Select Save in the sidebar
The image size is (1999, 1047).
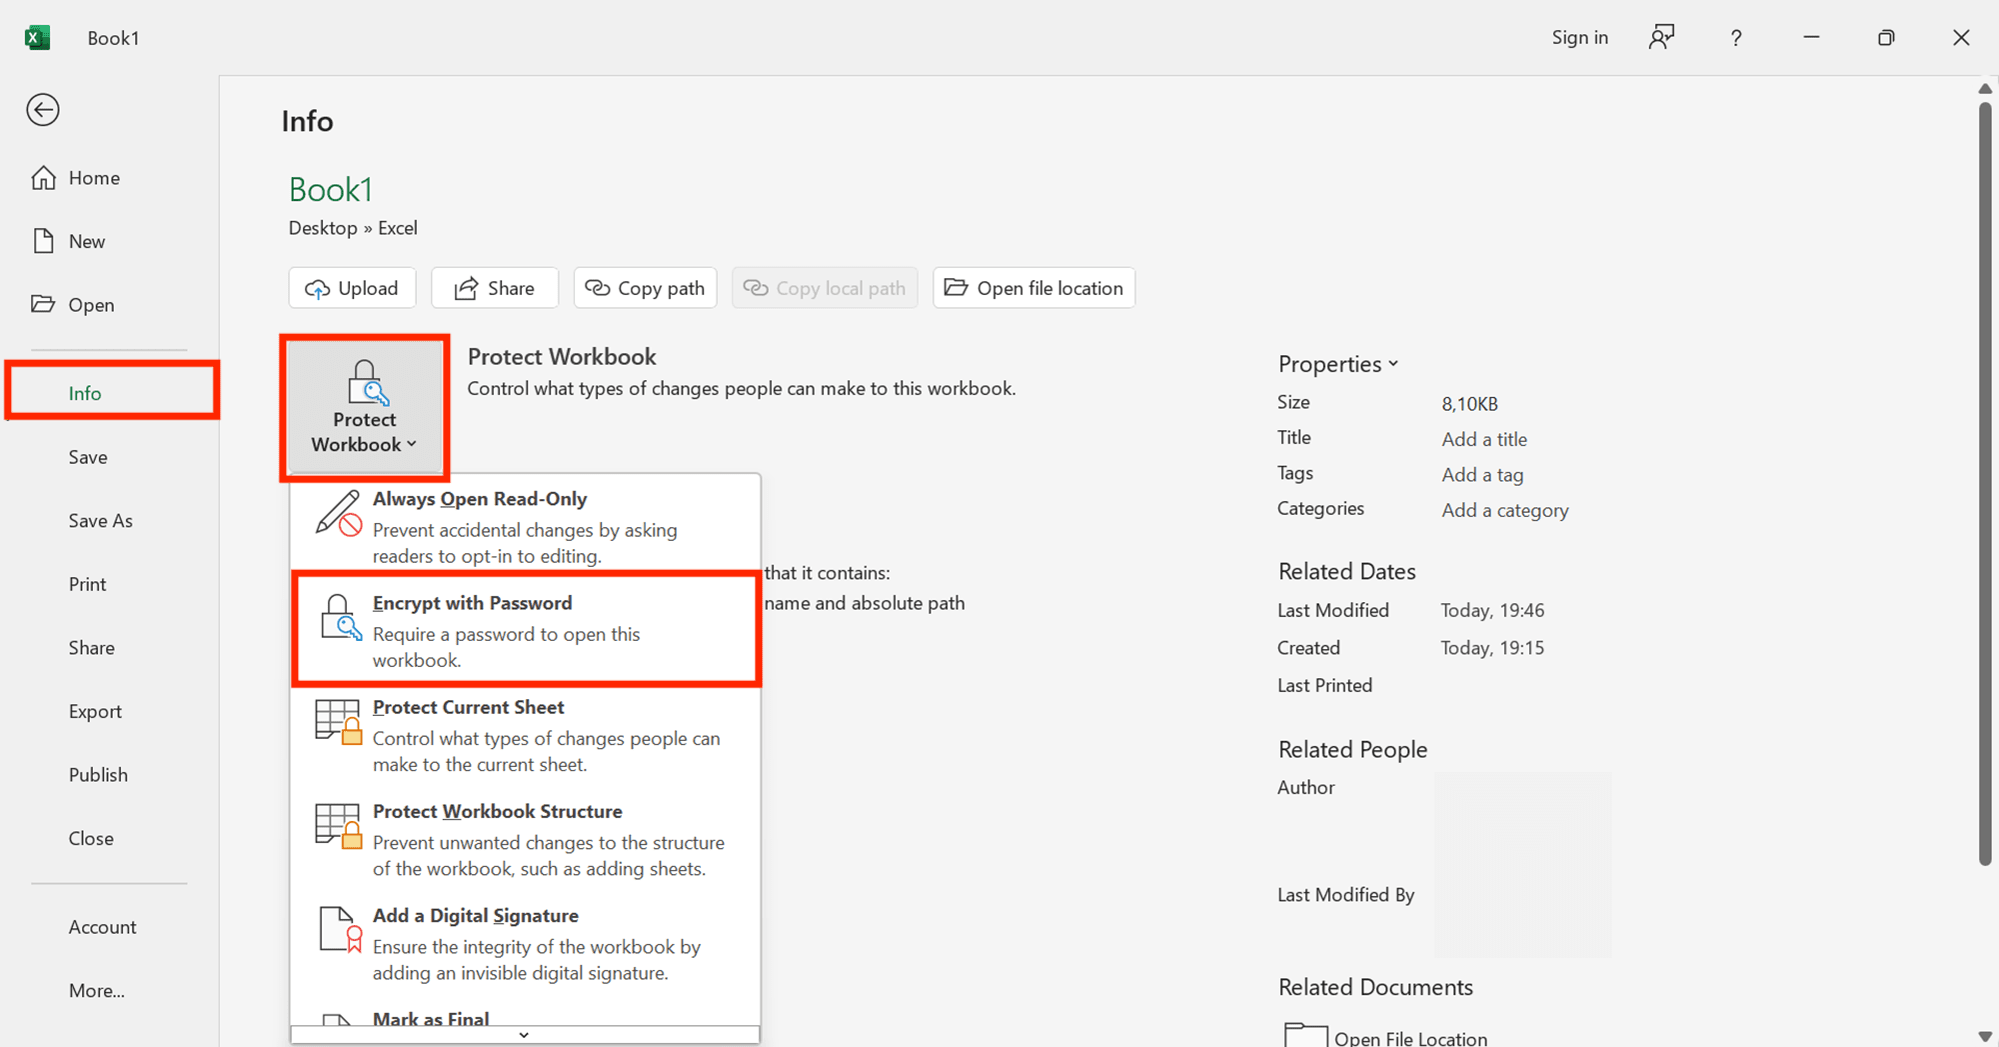[x=88, y=457]
